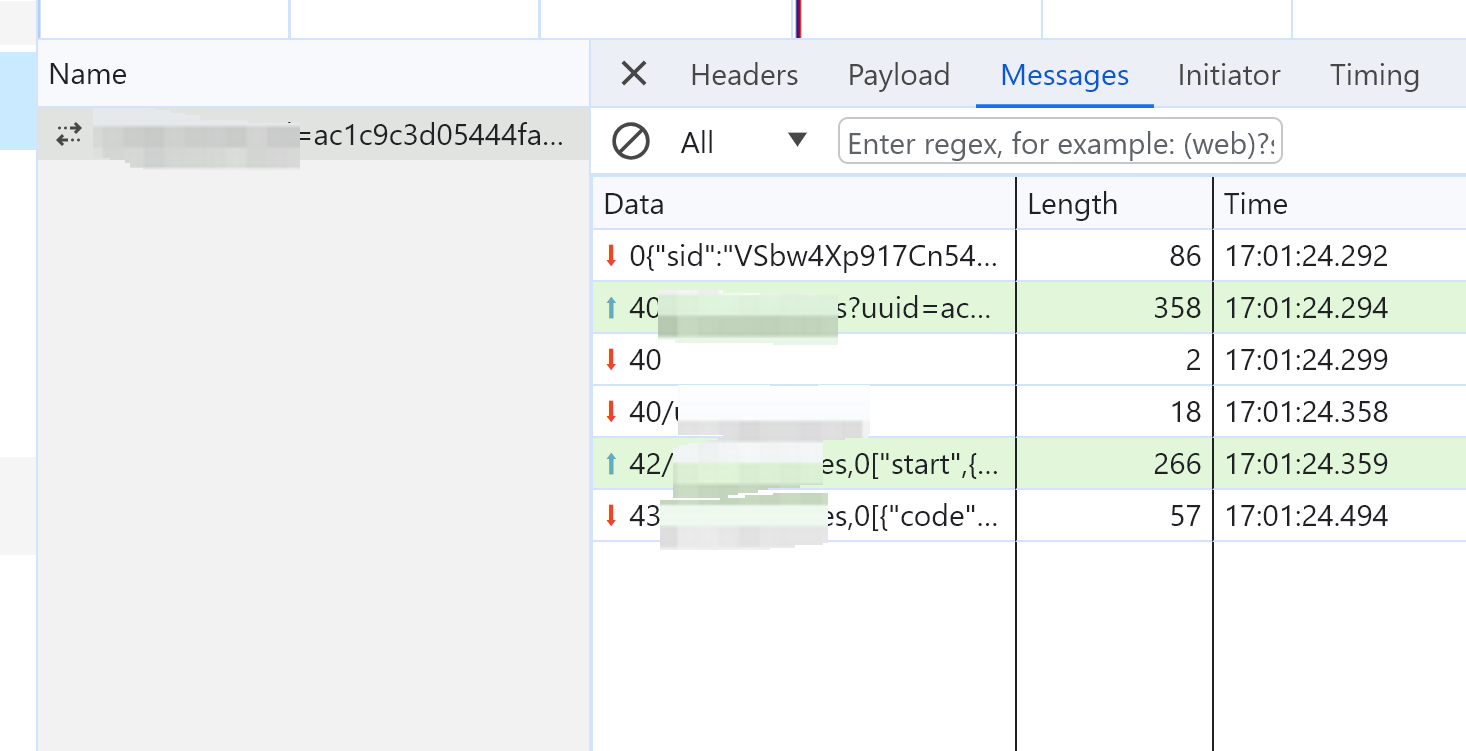This screenshot has width=1466, height=751.
Task: Click the Name column header
Action: [x=313, y=74]
